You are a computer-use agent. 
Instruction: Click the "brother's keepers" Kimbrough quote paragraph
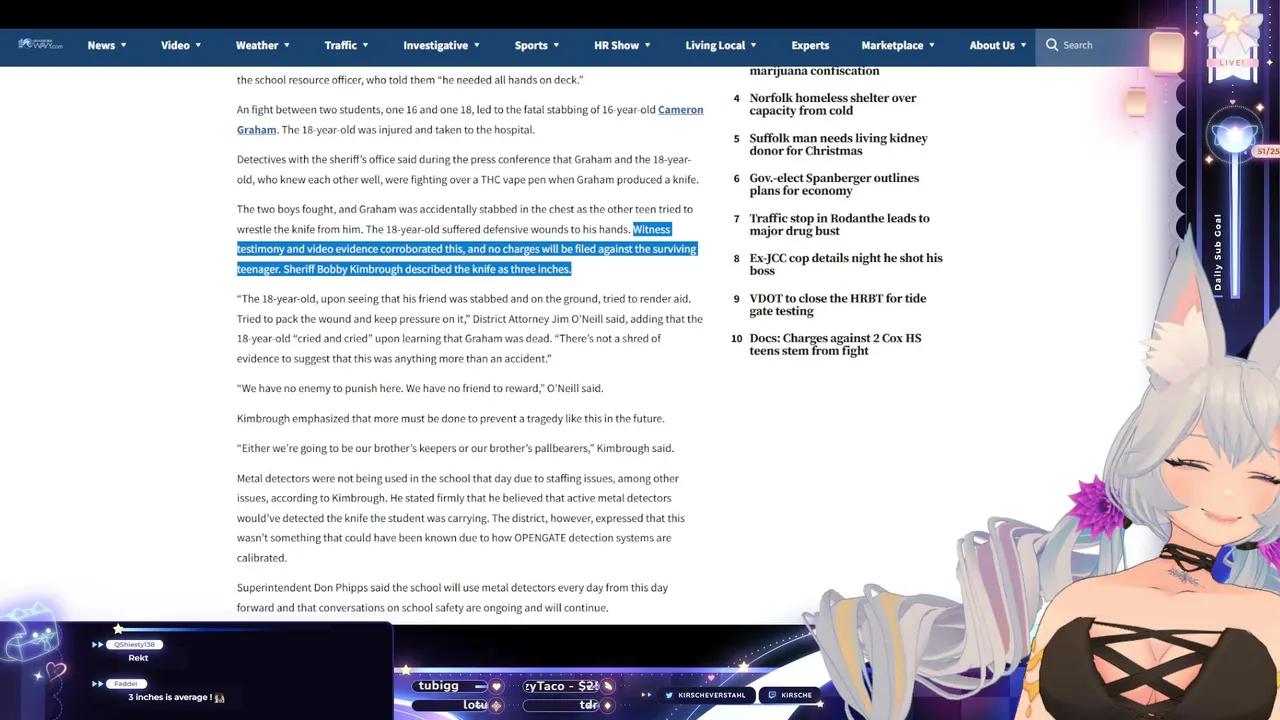coord(455,448)
